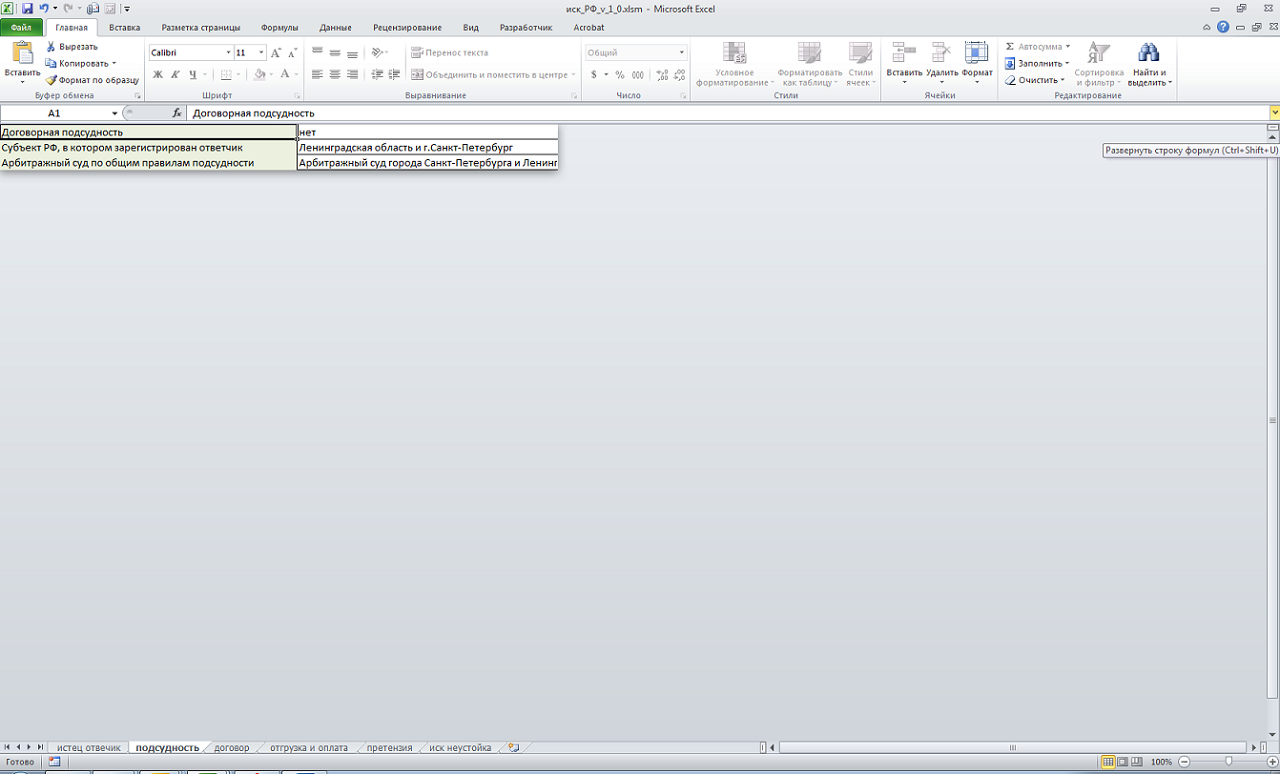Click the Save icon in quick access toolbar
The width and height of the screenshot is (1280, 774).
pyautogui.click(x=27, y=8)
